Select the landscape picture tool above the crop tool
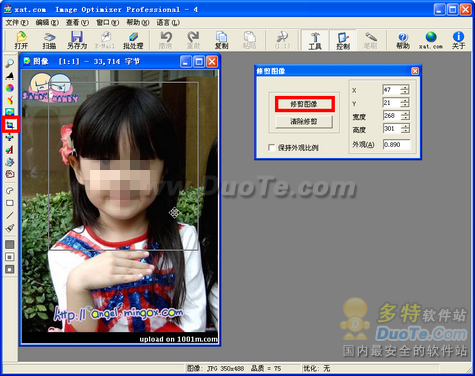This screenshot has width=475, height=376. (10, 112)
